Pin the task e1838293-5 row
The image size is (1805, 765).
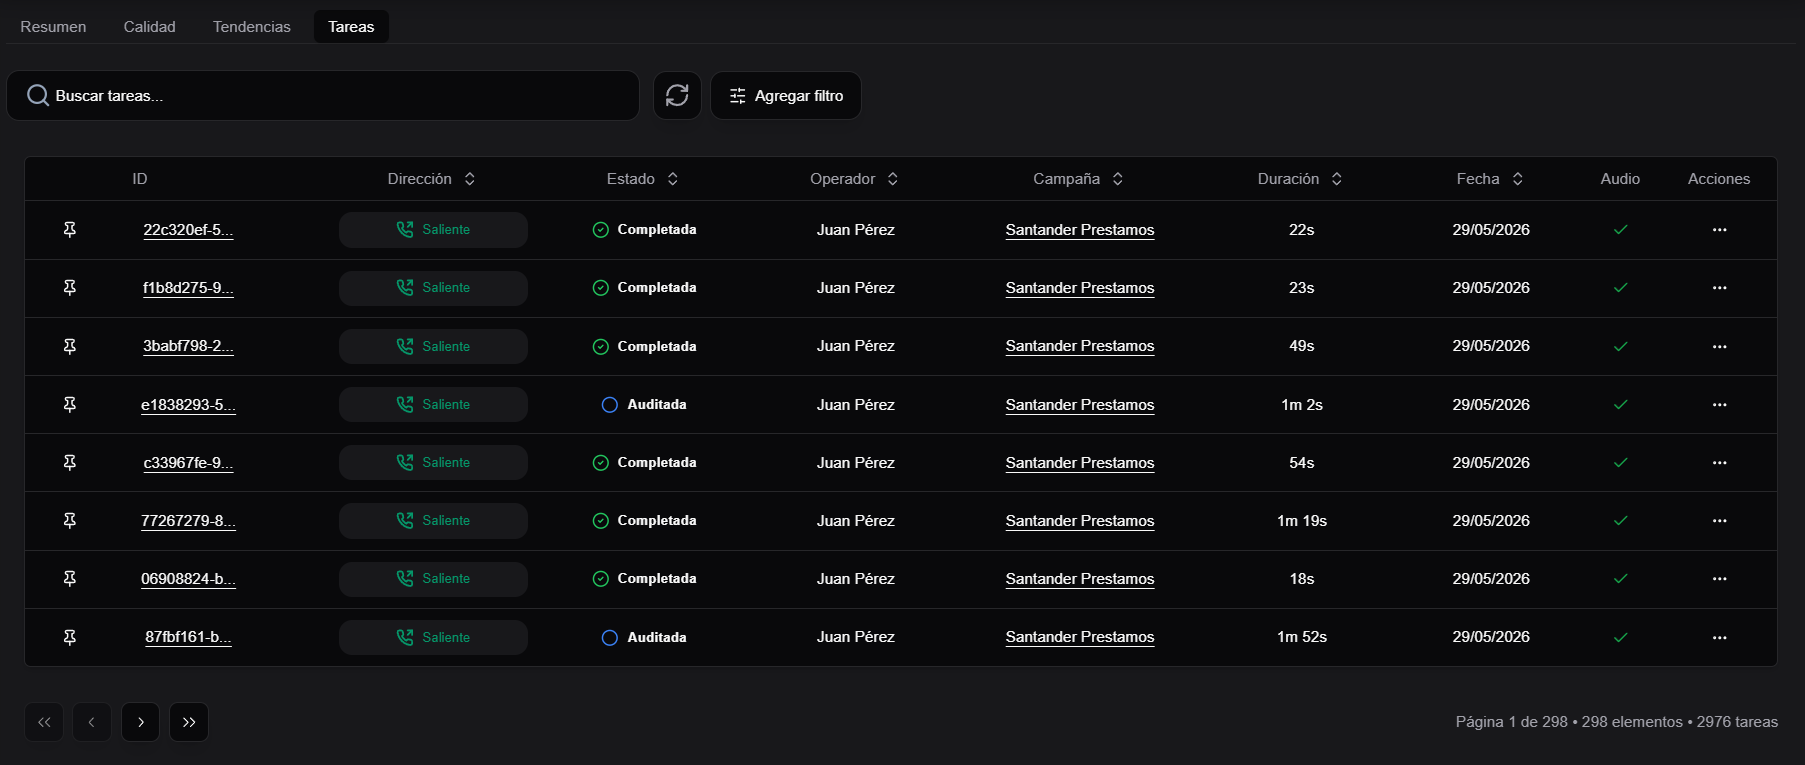tap(70, 405)
